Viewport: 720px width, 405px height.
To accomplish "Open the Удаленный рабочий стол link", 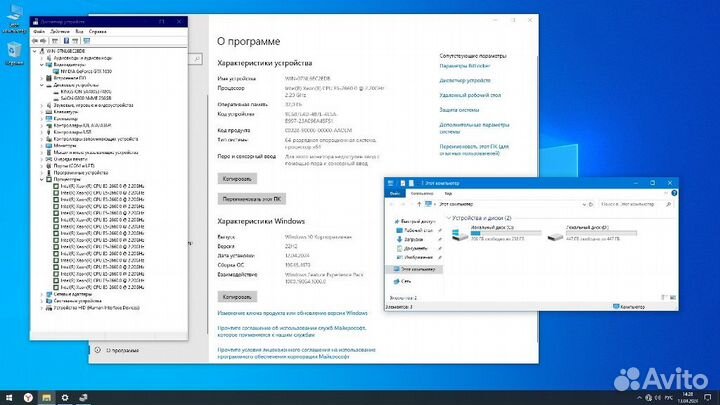I will click(x=470, y=96).
